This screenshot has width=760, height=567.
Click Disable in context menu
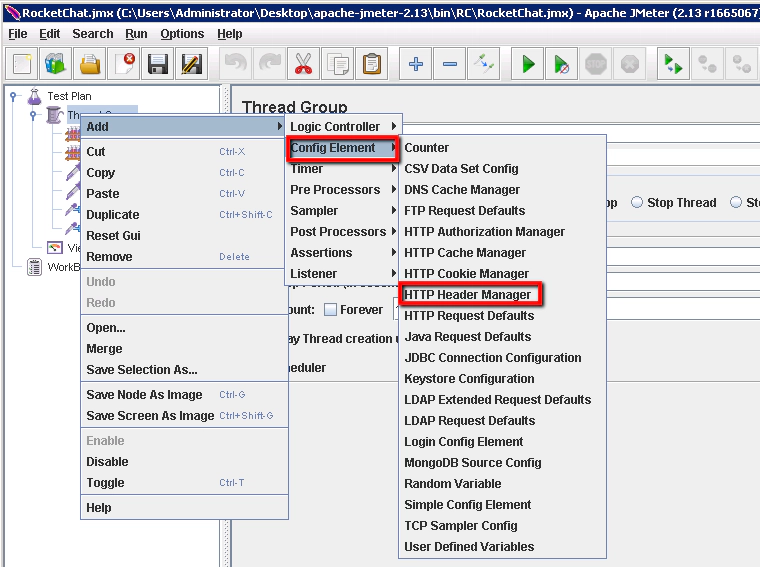coord(184,462)
